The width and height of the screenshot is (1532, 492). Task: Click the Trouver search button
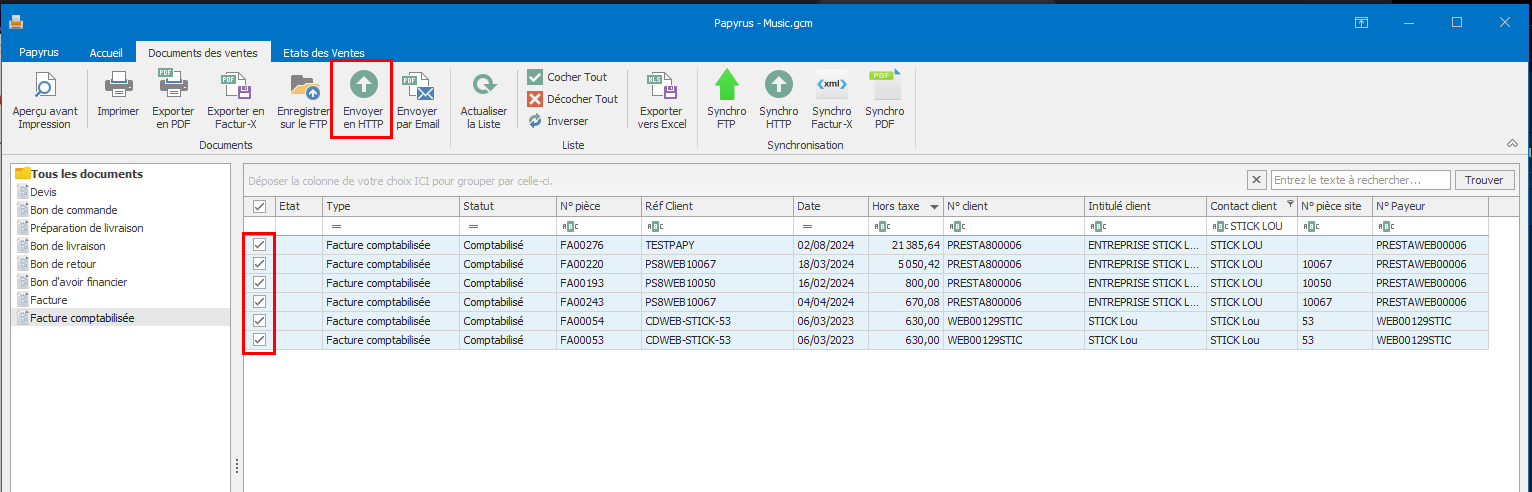[x=1484, y=180]
